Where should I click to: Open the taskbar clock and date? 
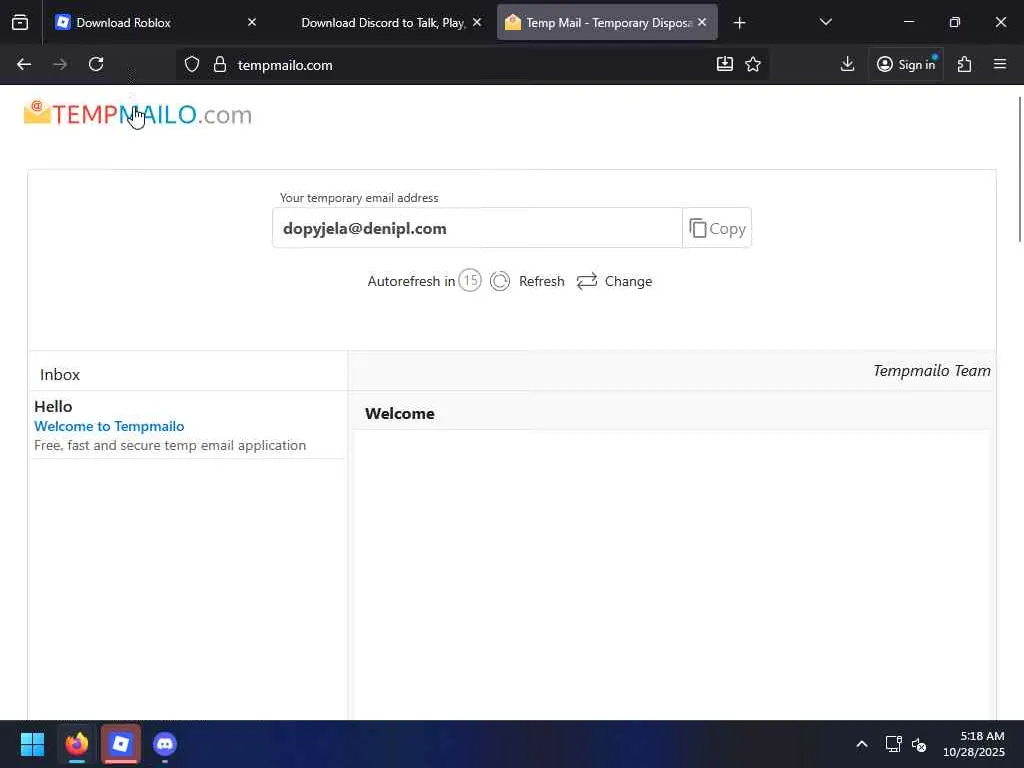(974, 744)
